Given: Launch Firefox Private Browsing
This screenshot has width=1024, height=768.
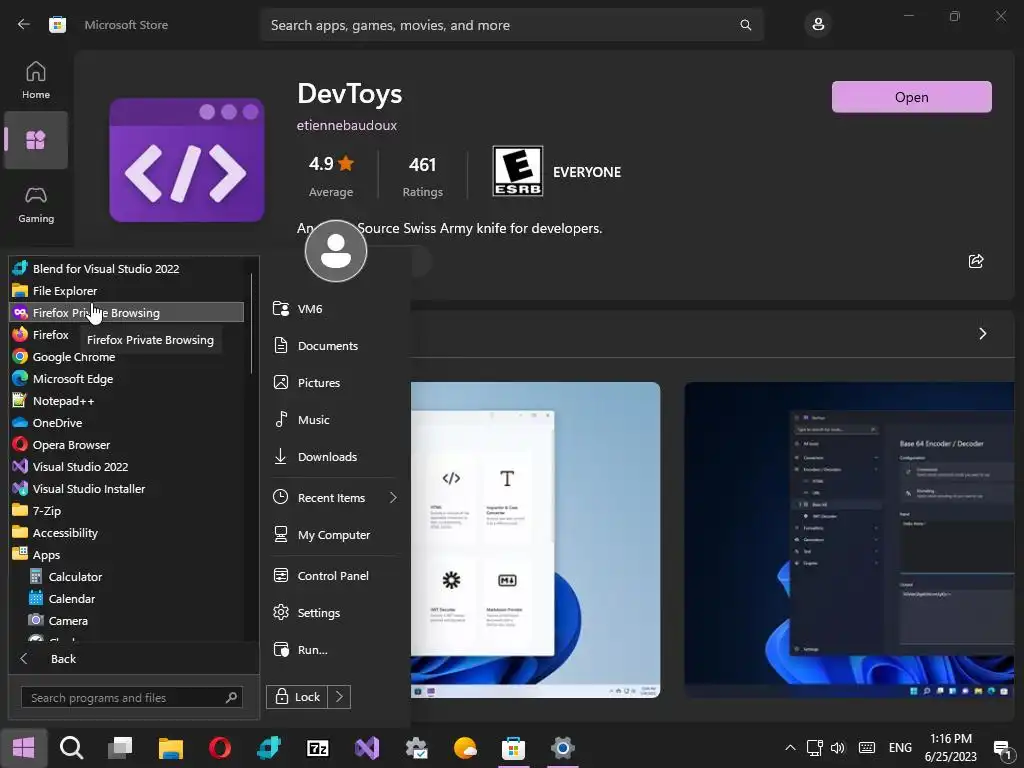Looking at the screenshot, I should pyautogui.click(x=127, y=313).
